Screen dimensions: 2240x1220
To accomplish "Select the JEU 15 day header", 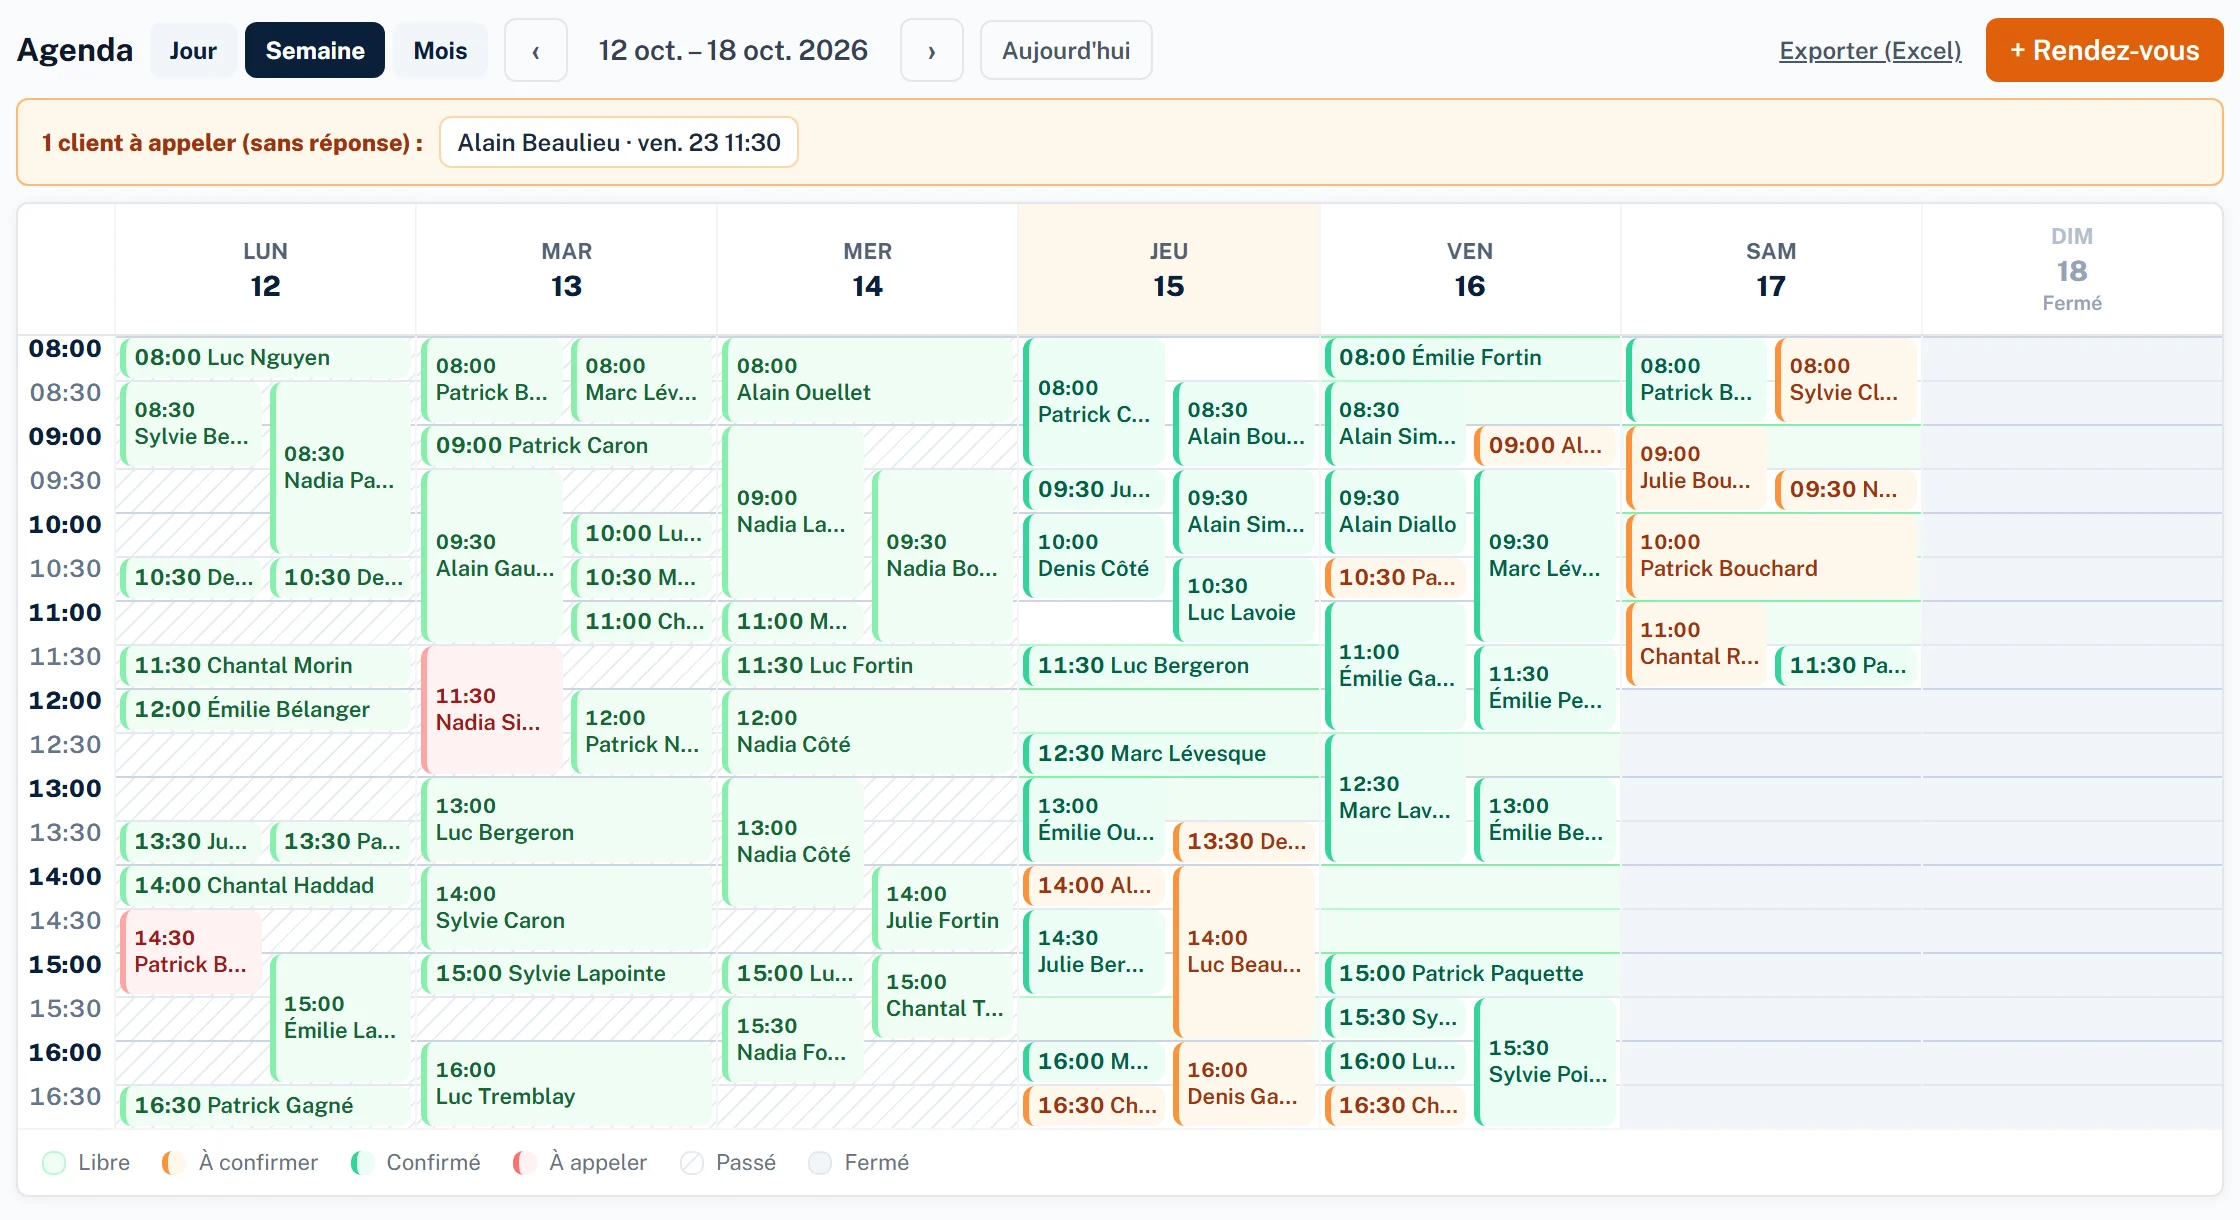I will click(x=1168, y=270).
